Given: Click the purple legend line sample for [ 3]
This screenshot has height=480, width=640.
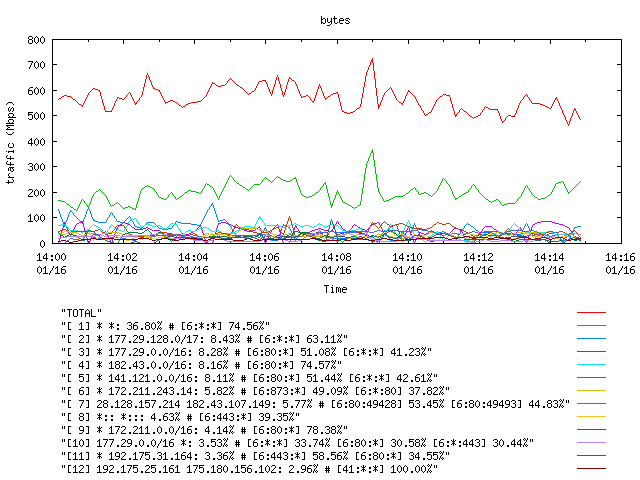Looking at the screenshot, I should [x=591, y=351].
